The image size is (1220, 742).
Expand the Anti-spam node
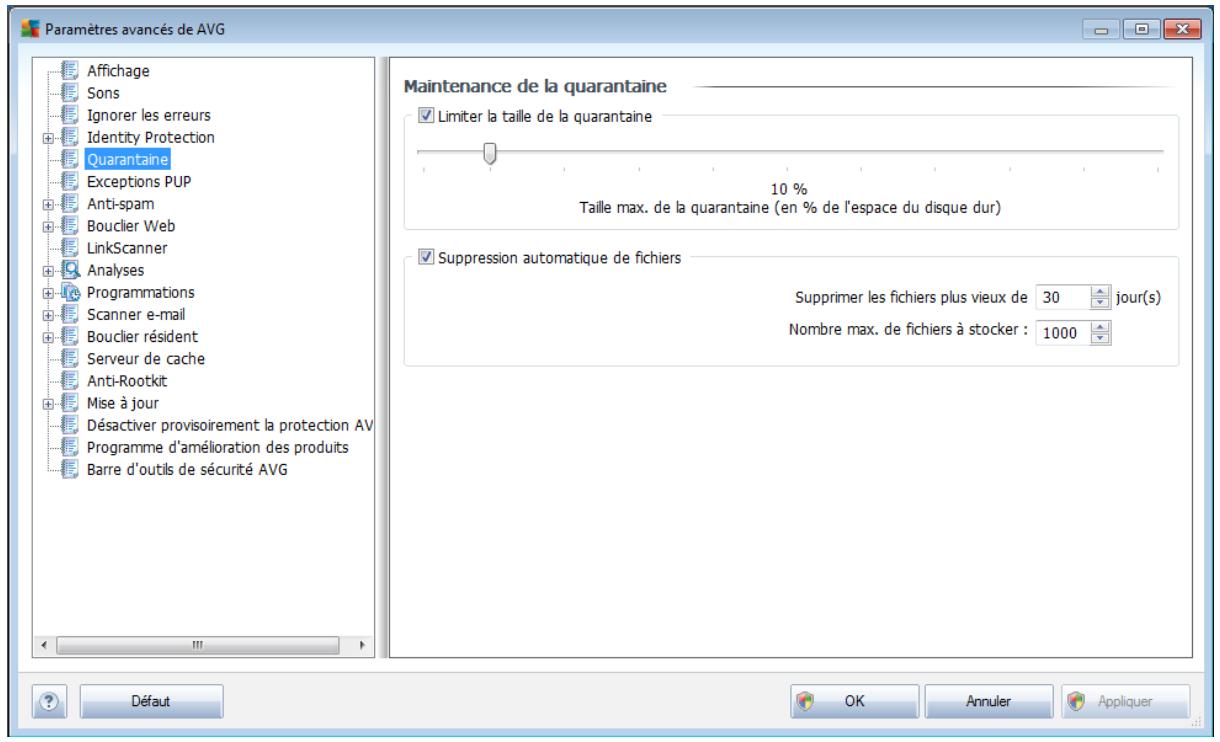(x=48, y=204)
